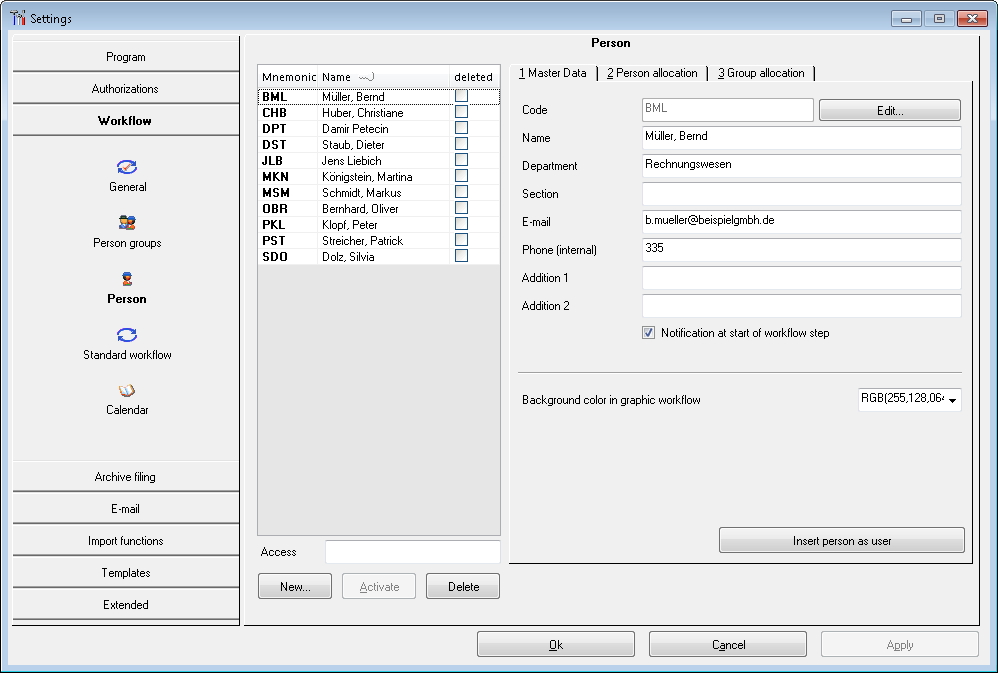Expand the Archive filing section
The image size is (998, 673).
125,476
